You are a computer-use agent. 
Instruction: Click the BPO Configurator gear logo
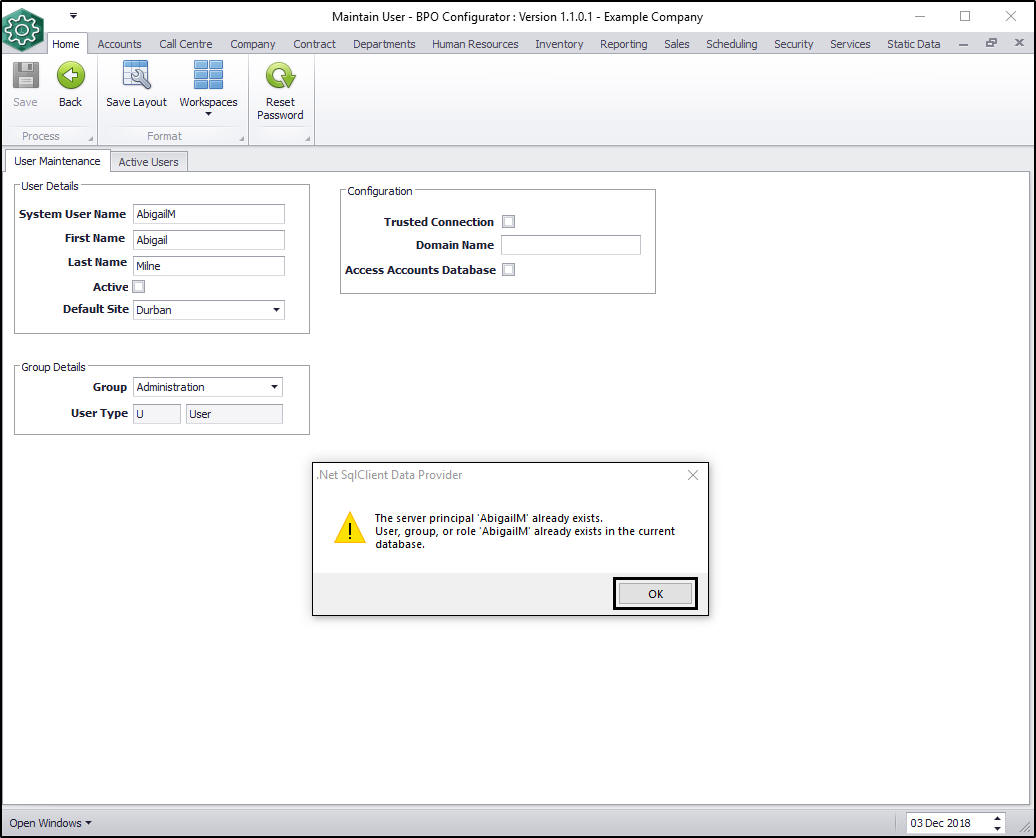(x=23, y=29)
